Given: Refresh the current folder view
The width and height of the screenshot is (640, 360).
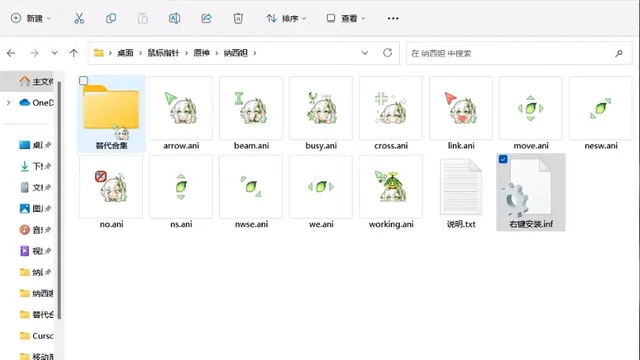Looking at the screenshot, I should coord(387,53).
